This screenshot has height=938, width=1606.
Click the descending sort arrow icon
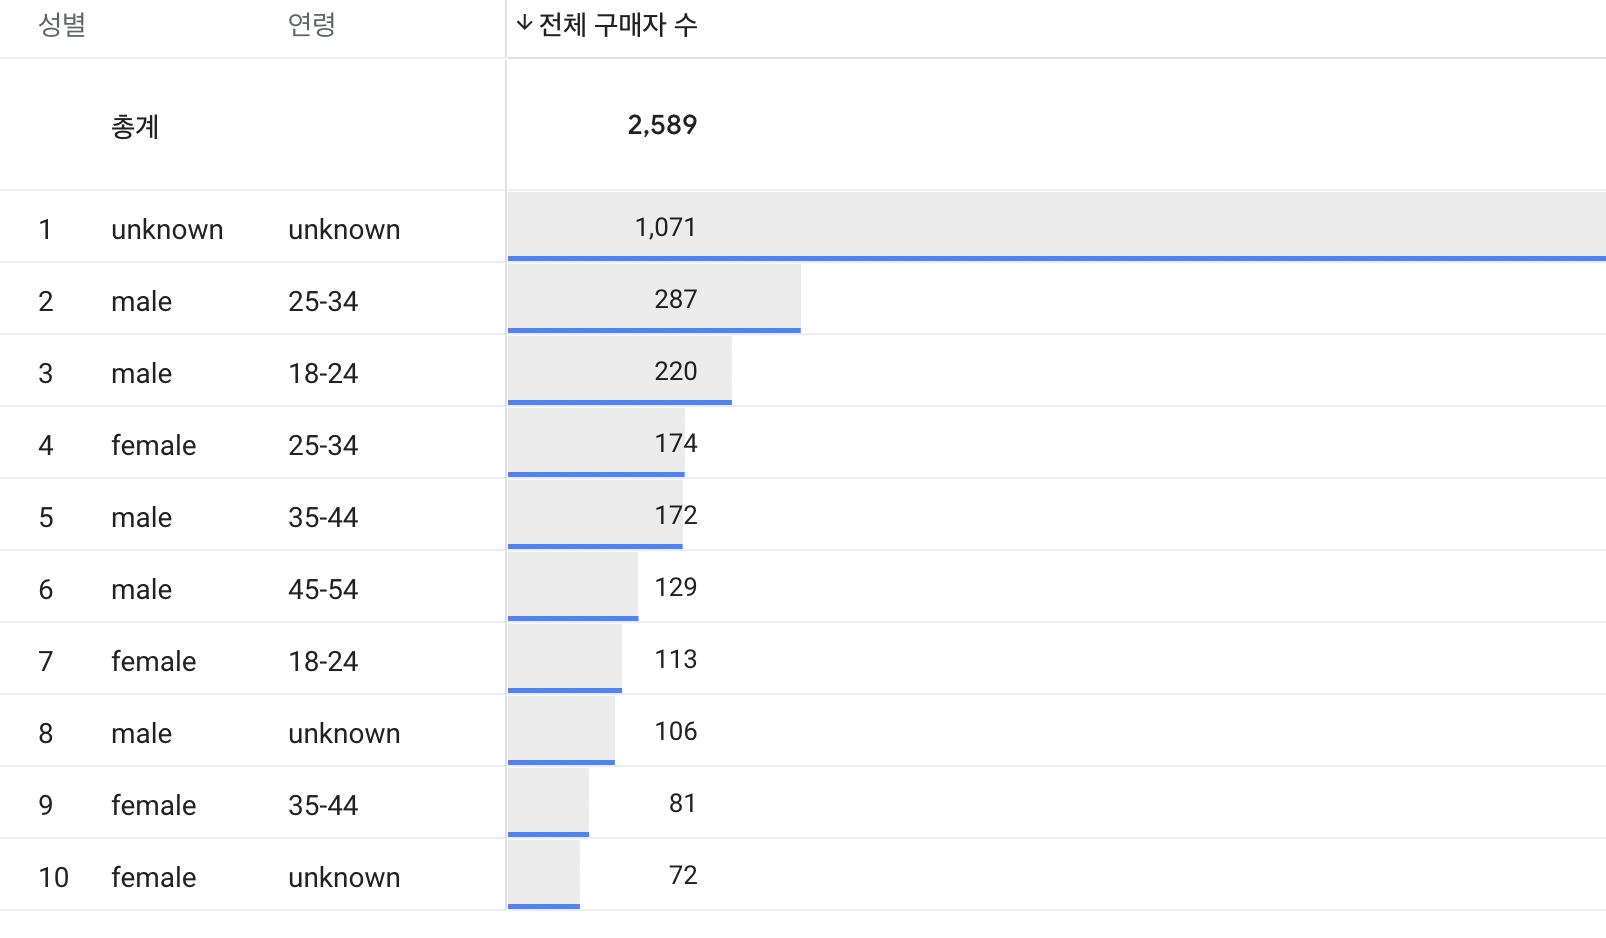pos(524,24)
